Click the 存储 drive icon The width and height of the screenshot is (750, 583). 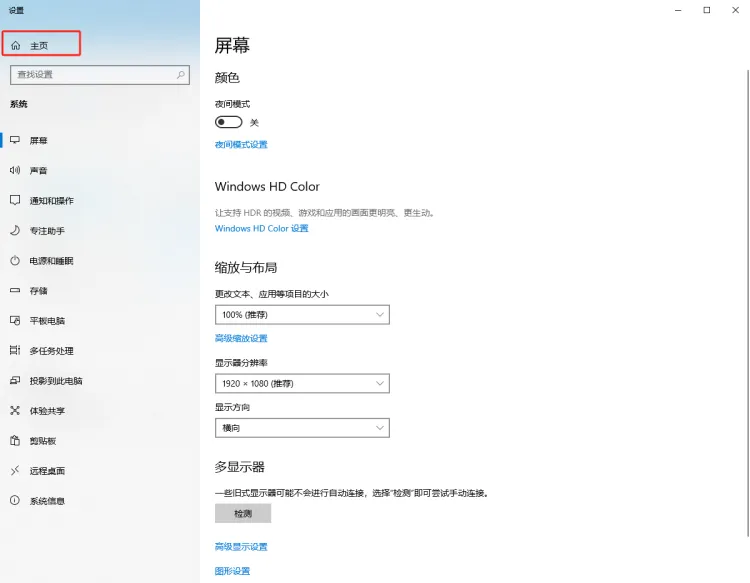tap(15, 290)
